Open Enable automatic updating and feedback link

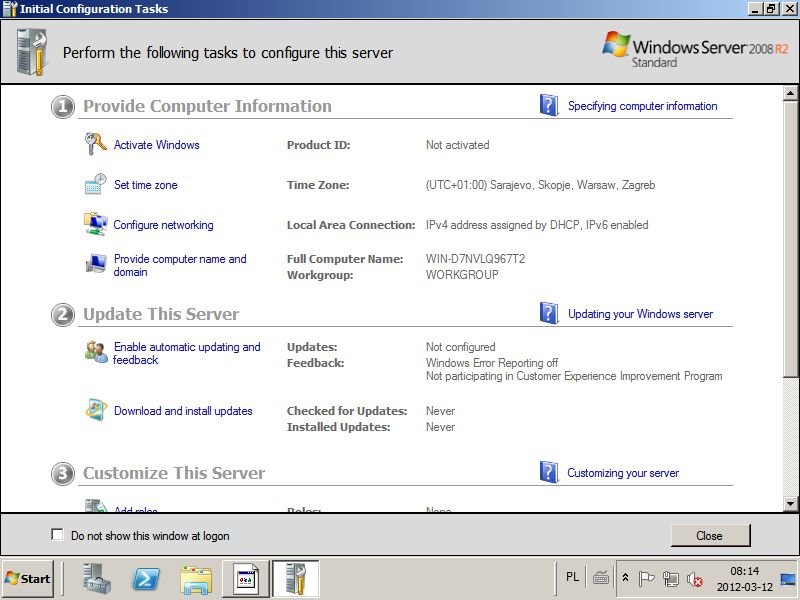(186, 353)
